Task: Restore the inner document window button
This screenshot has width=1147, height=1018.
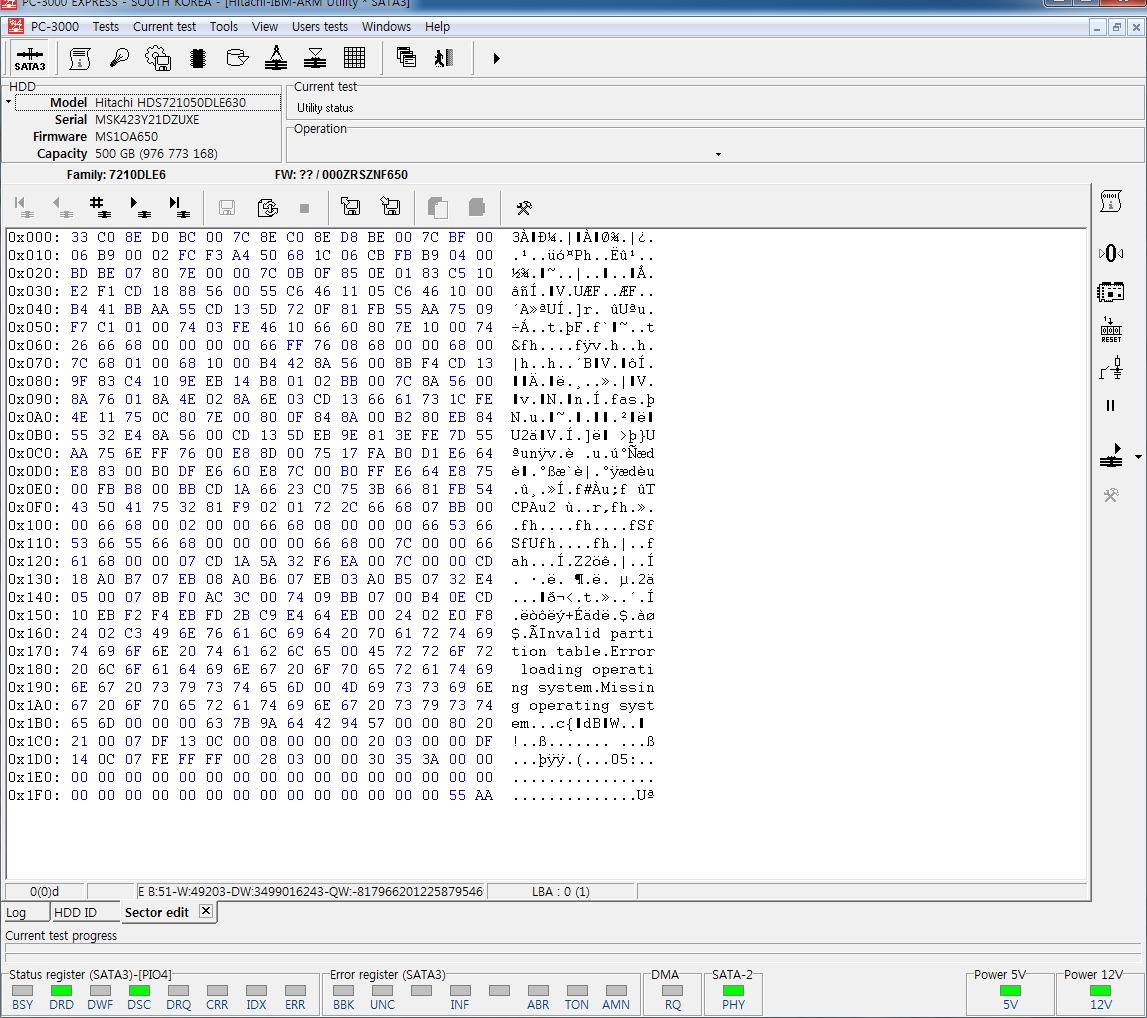Action: click(x=1116, y=28)
